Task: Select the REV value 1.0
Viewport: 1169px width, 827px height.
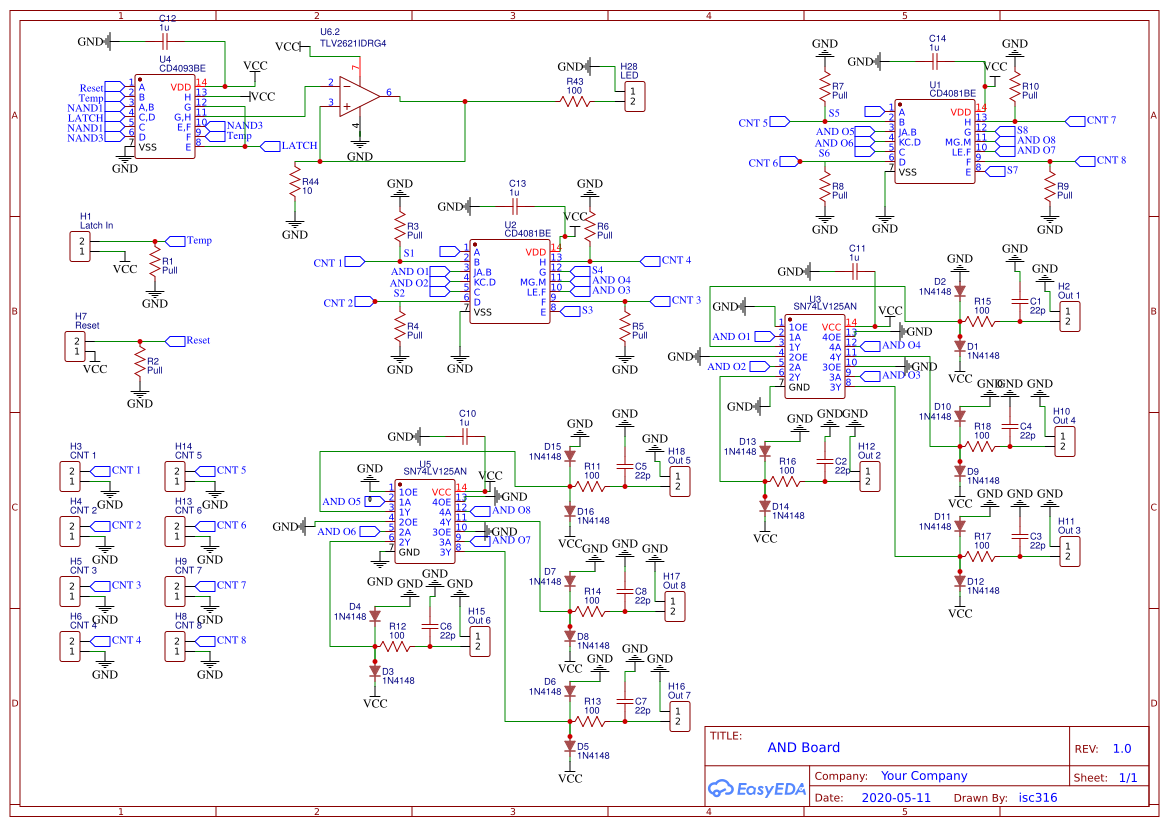Action: (x=1121, y=749)
